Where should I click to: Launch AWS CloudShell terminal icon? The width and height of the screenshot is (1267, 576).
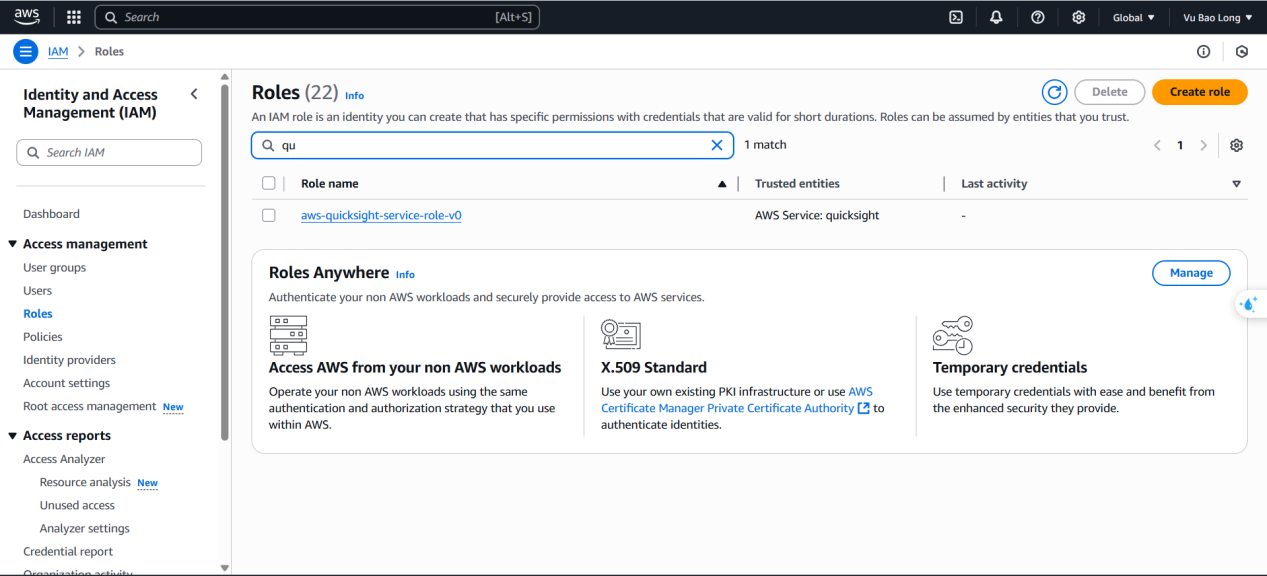(x=956, y=17)
